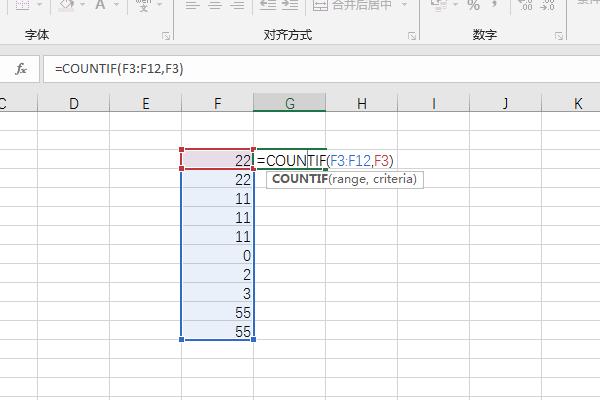Expand the phonetic guide dropdown arrow
The width and height of the screenshot is (600, 400).
pos(160,5)
